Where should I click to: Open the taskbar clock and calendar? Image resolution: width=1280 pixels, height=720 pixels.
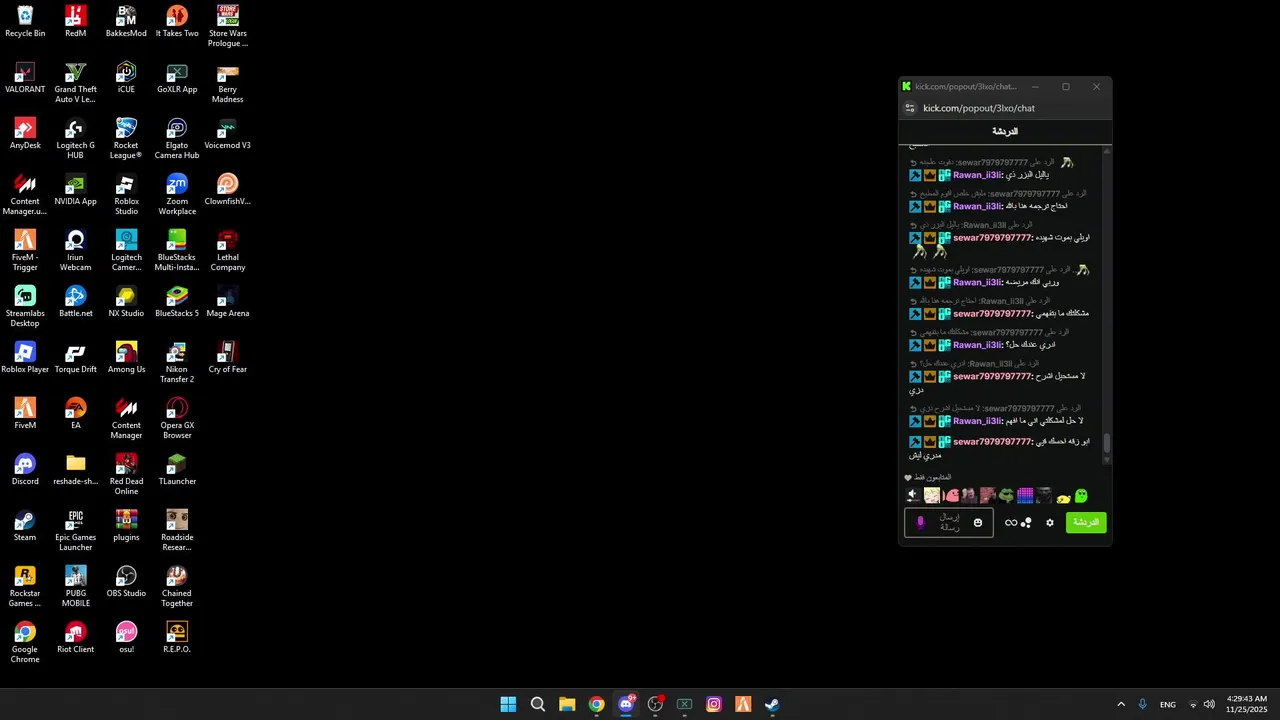point(1247,704)
